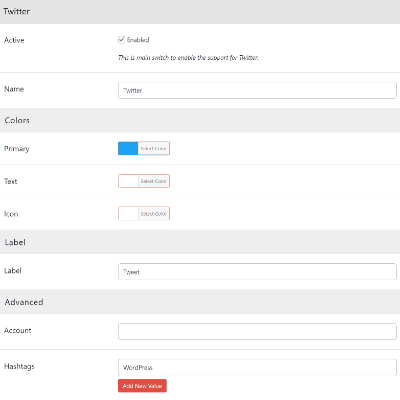The image size is (400, 400).
Task: Open the white Text color swatch
Action: (x=128, y=181)
